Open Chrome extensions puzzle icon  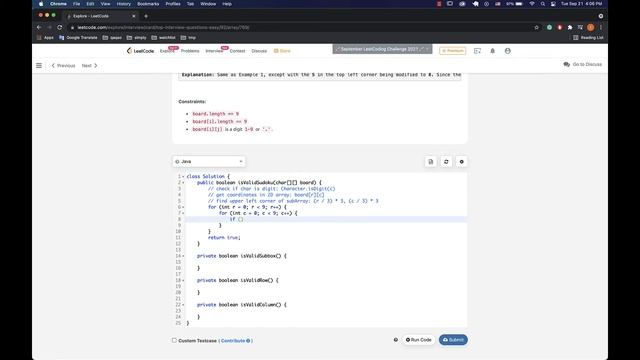pos(570,27)
